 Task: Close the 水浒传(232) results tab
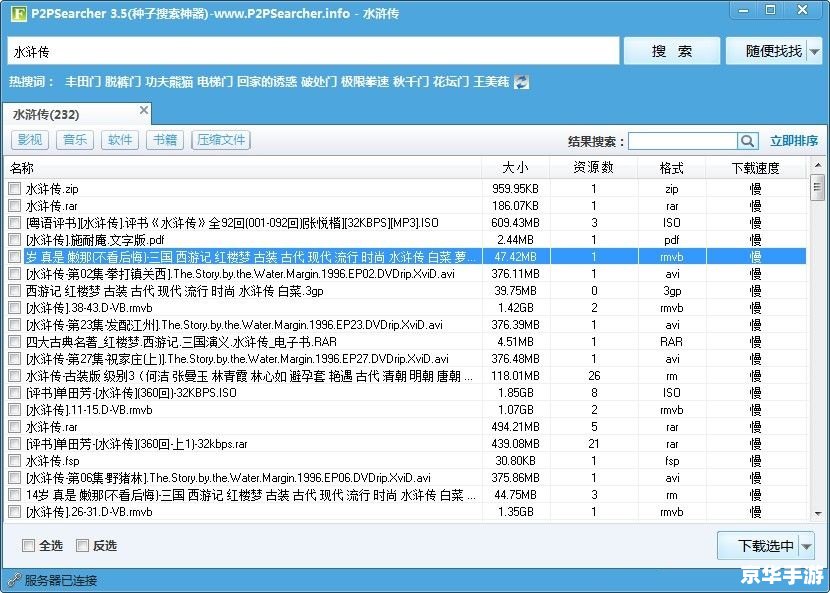pyautogui.click(x=143, y=110)
